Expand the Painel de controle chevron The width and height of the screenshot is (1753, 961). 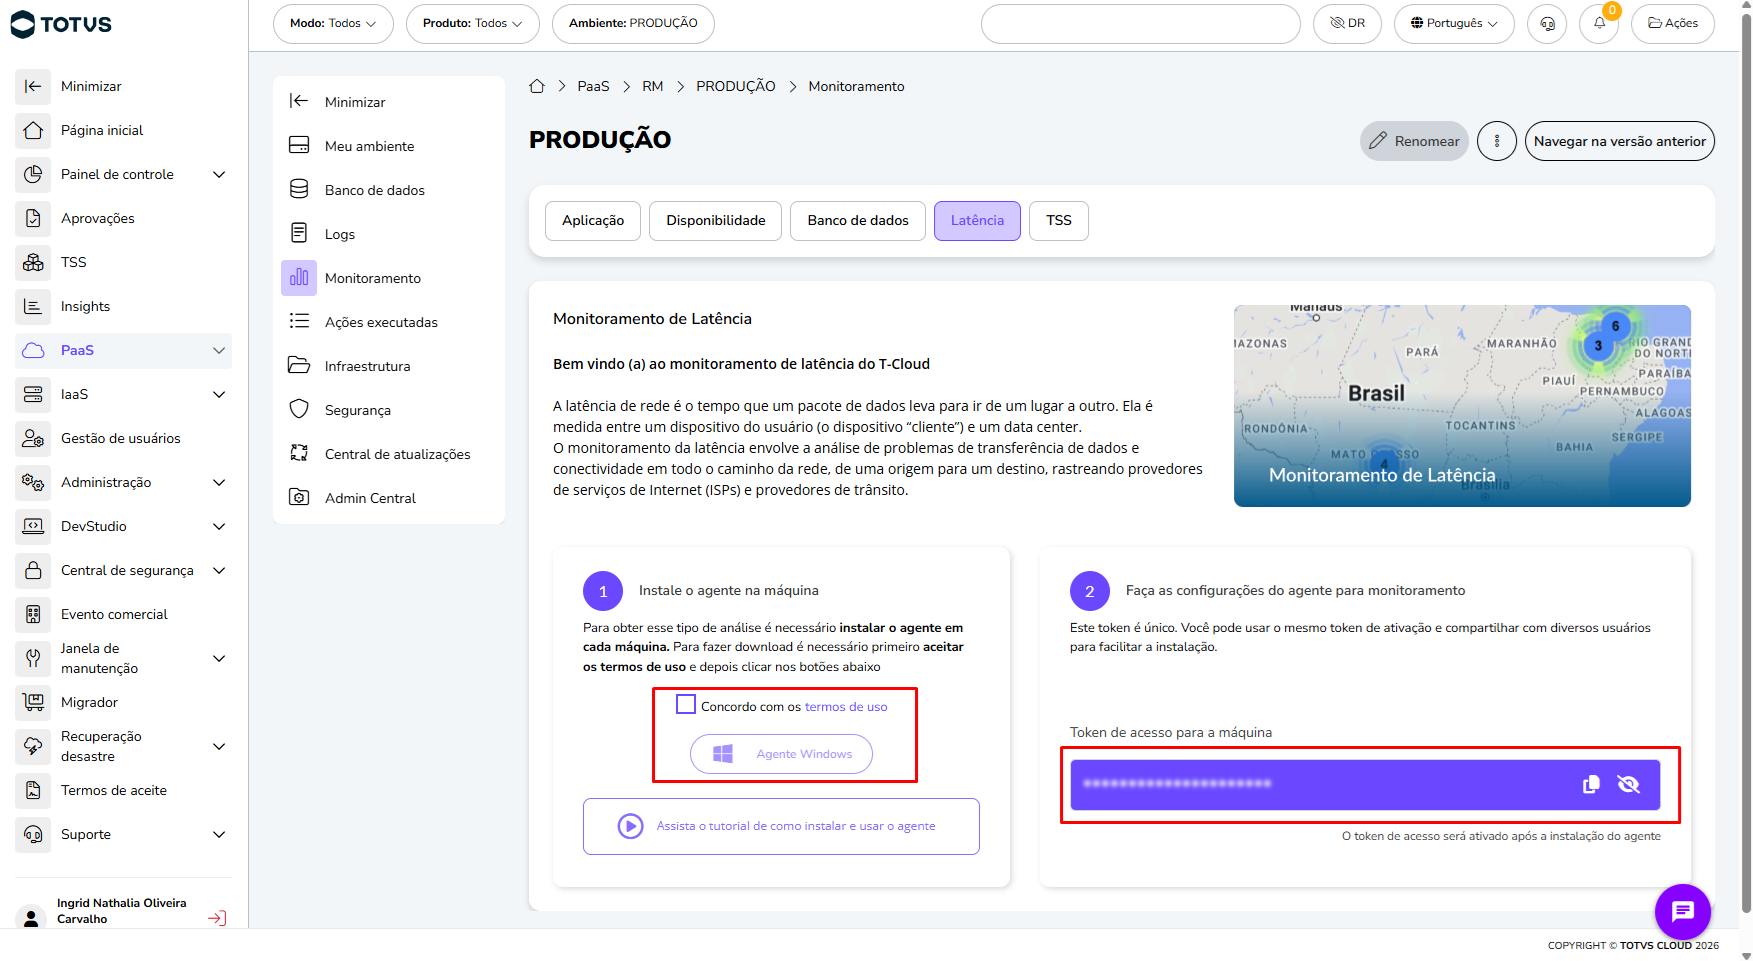pyautogui.click(x=219, y=174)
